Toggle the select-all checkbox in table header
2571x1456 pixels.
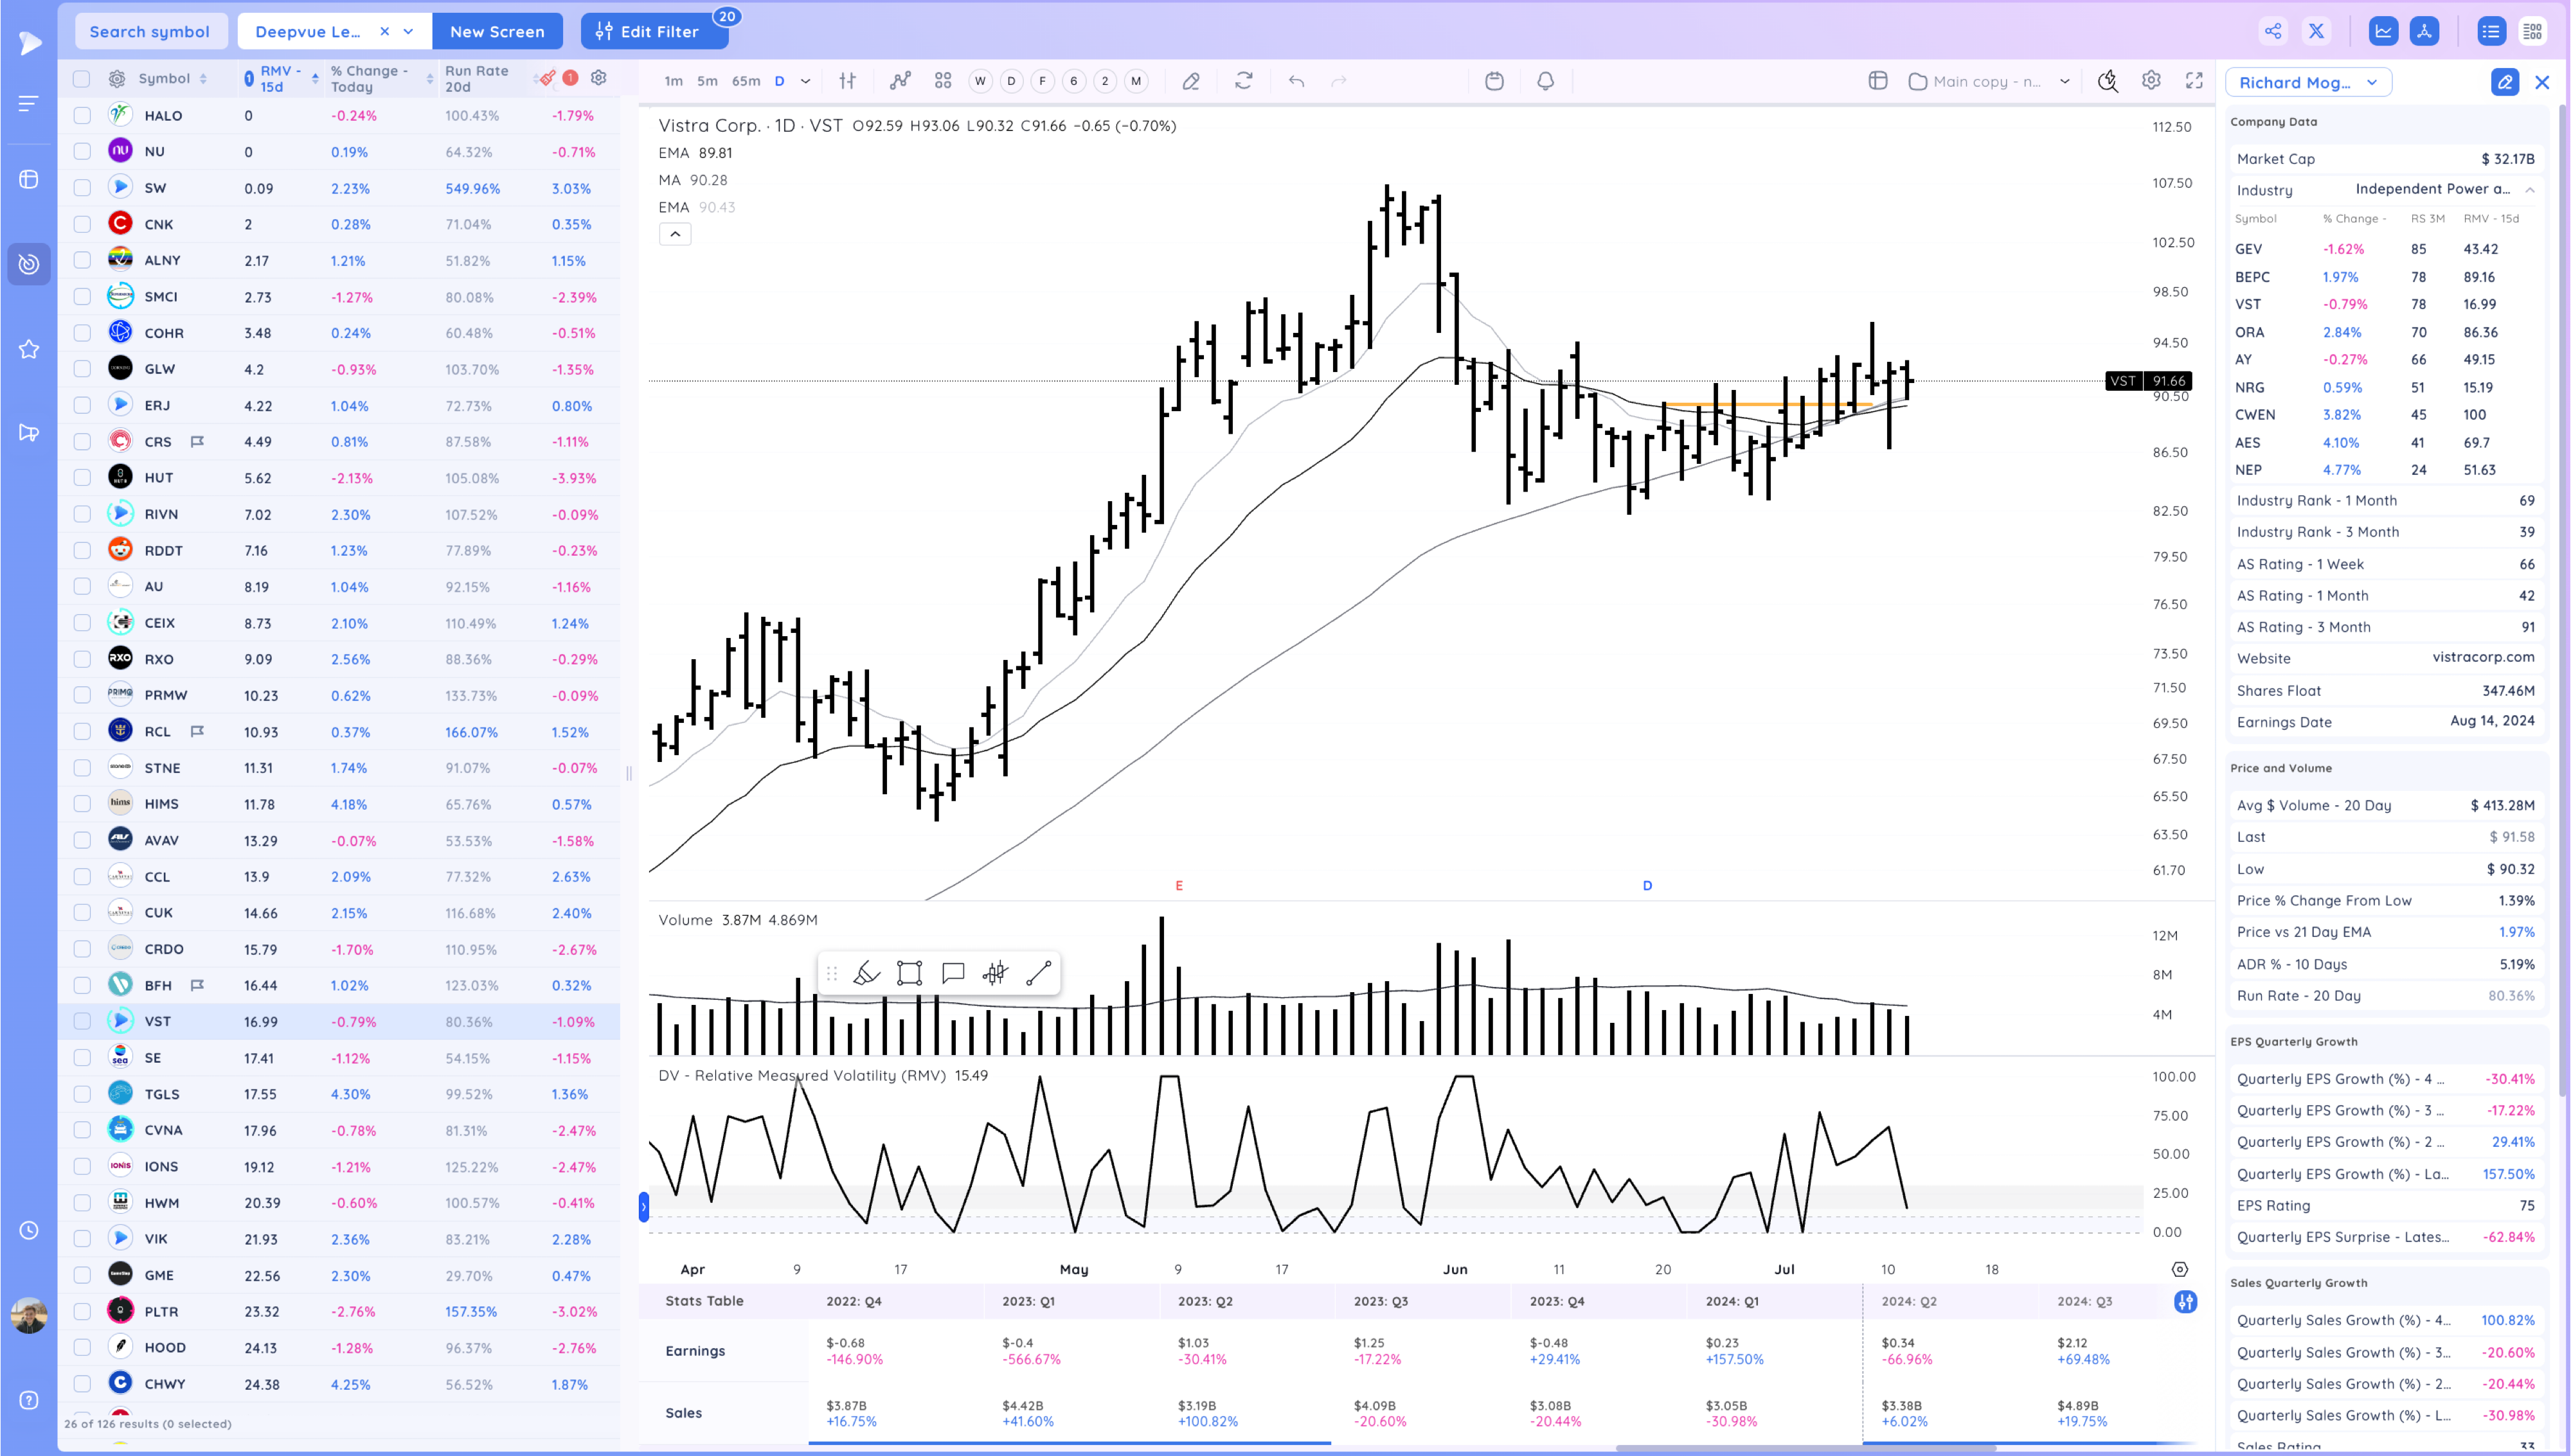[82, 79]
